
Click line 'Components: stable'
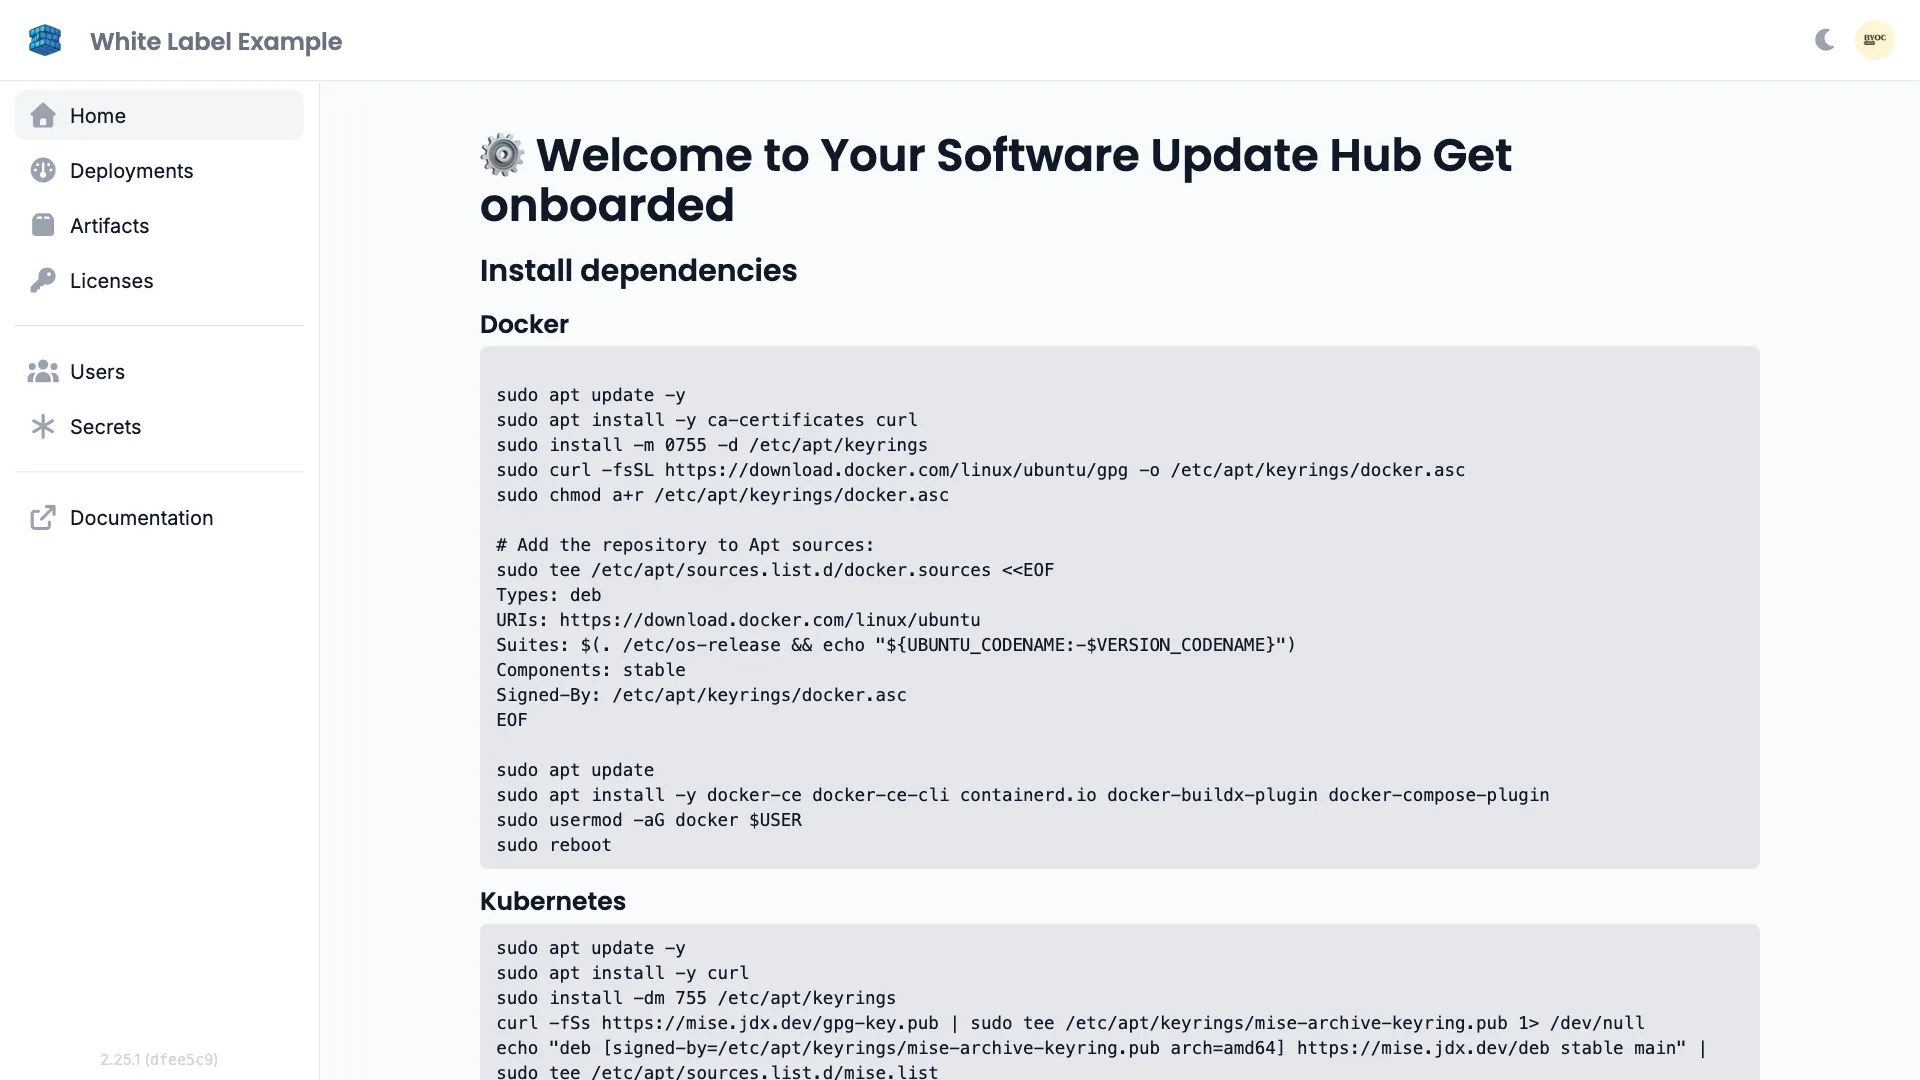click(590, 670)
